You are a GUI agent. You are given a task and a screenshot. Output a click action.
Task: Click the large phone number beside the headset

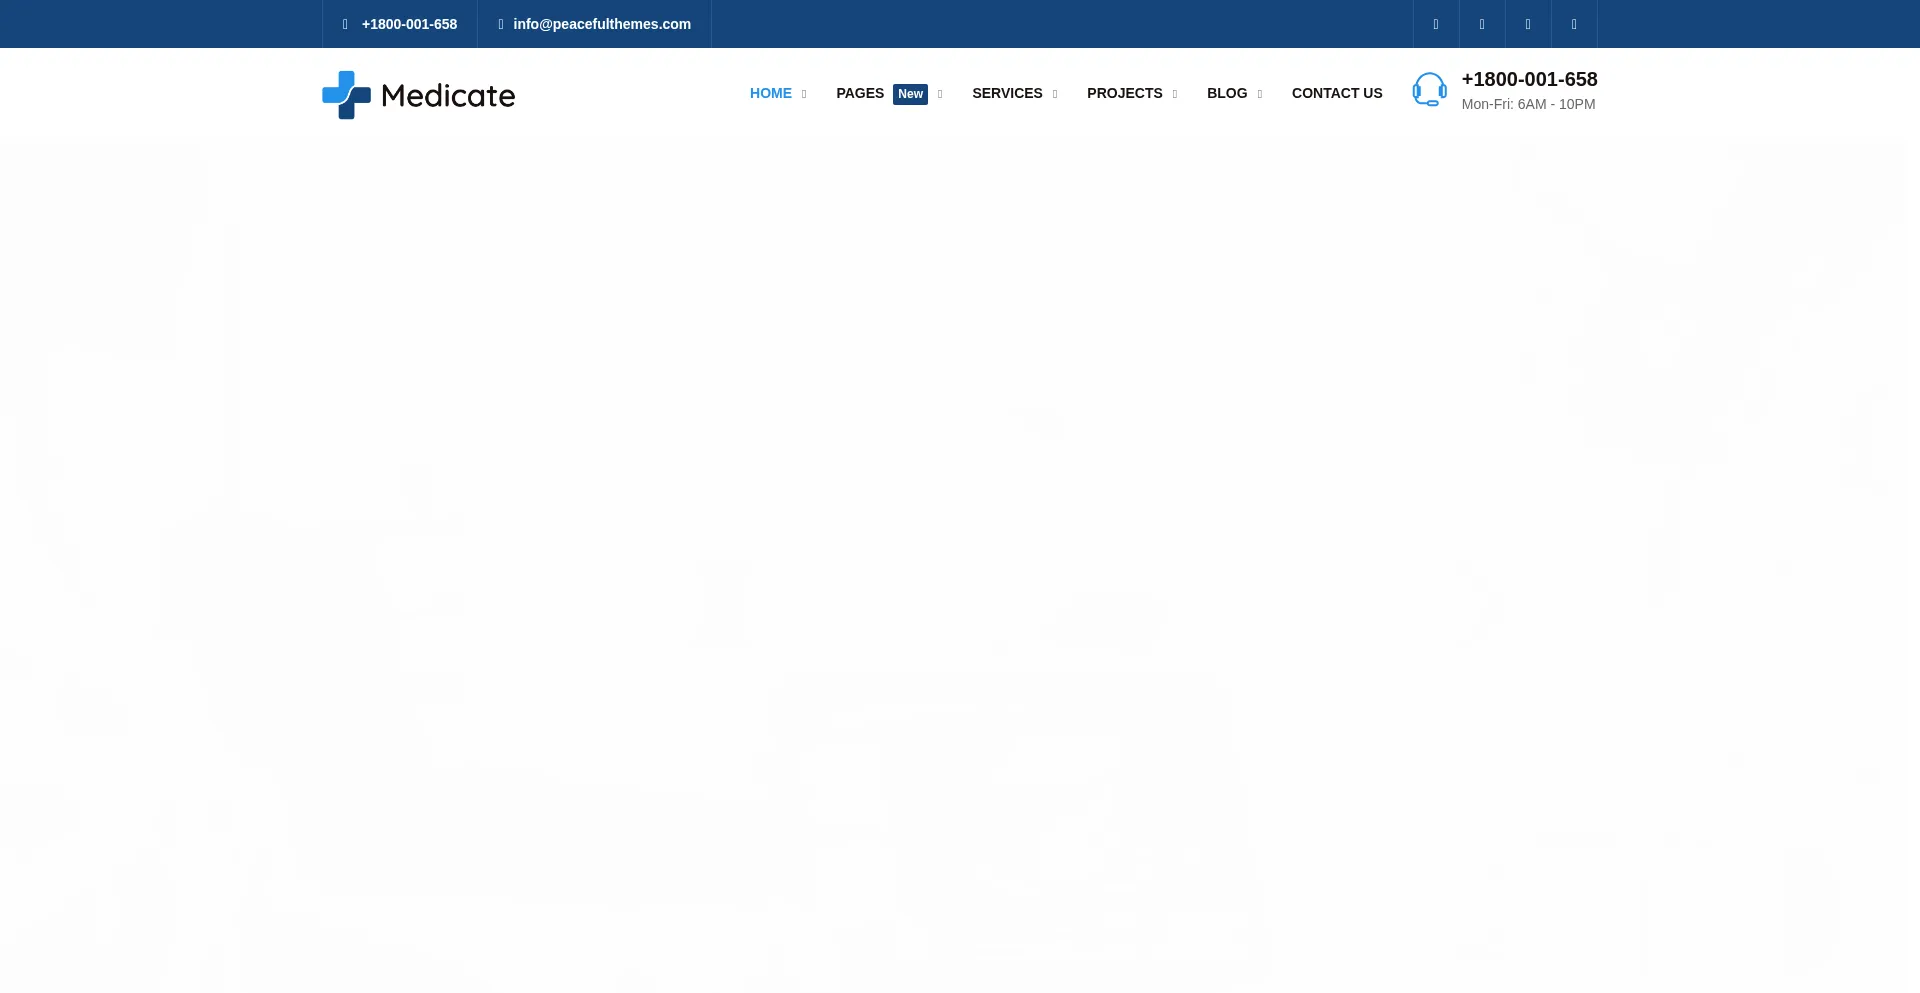click(x=1529, y=79)
